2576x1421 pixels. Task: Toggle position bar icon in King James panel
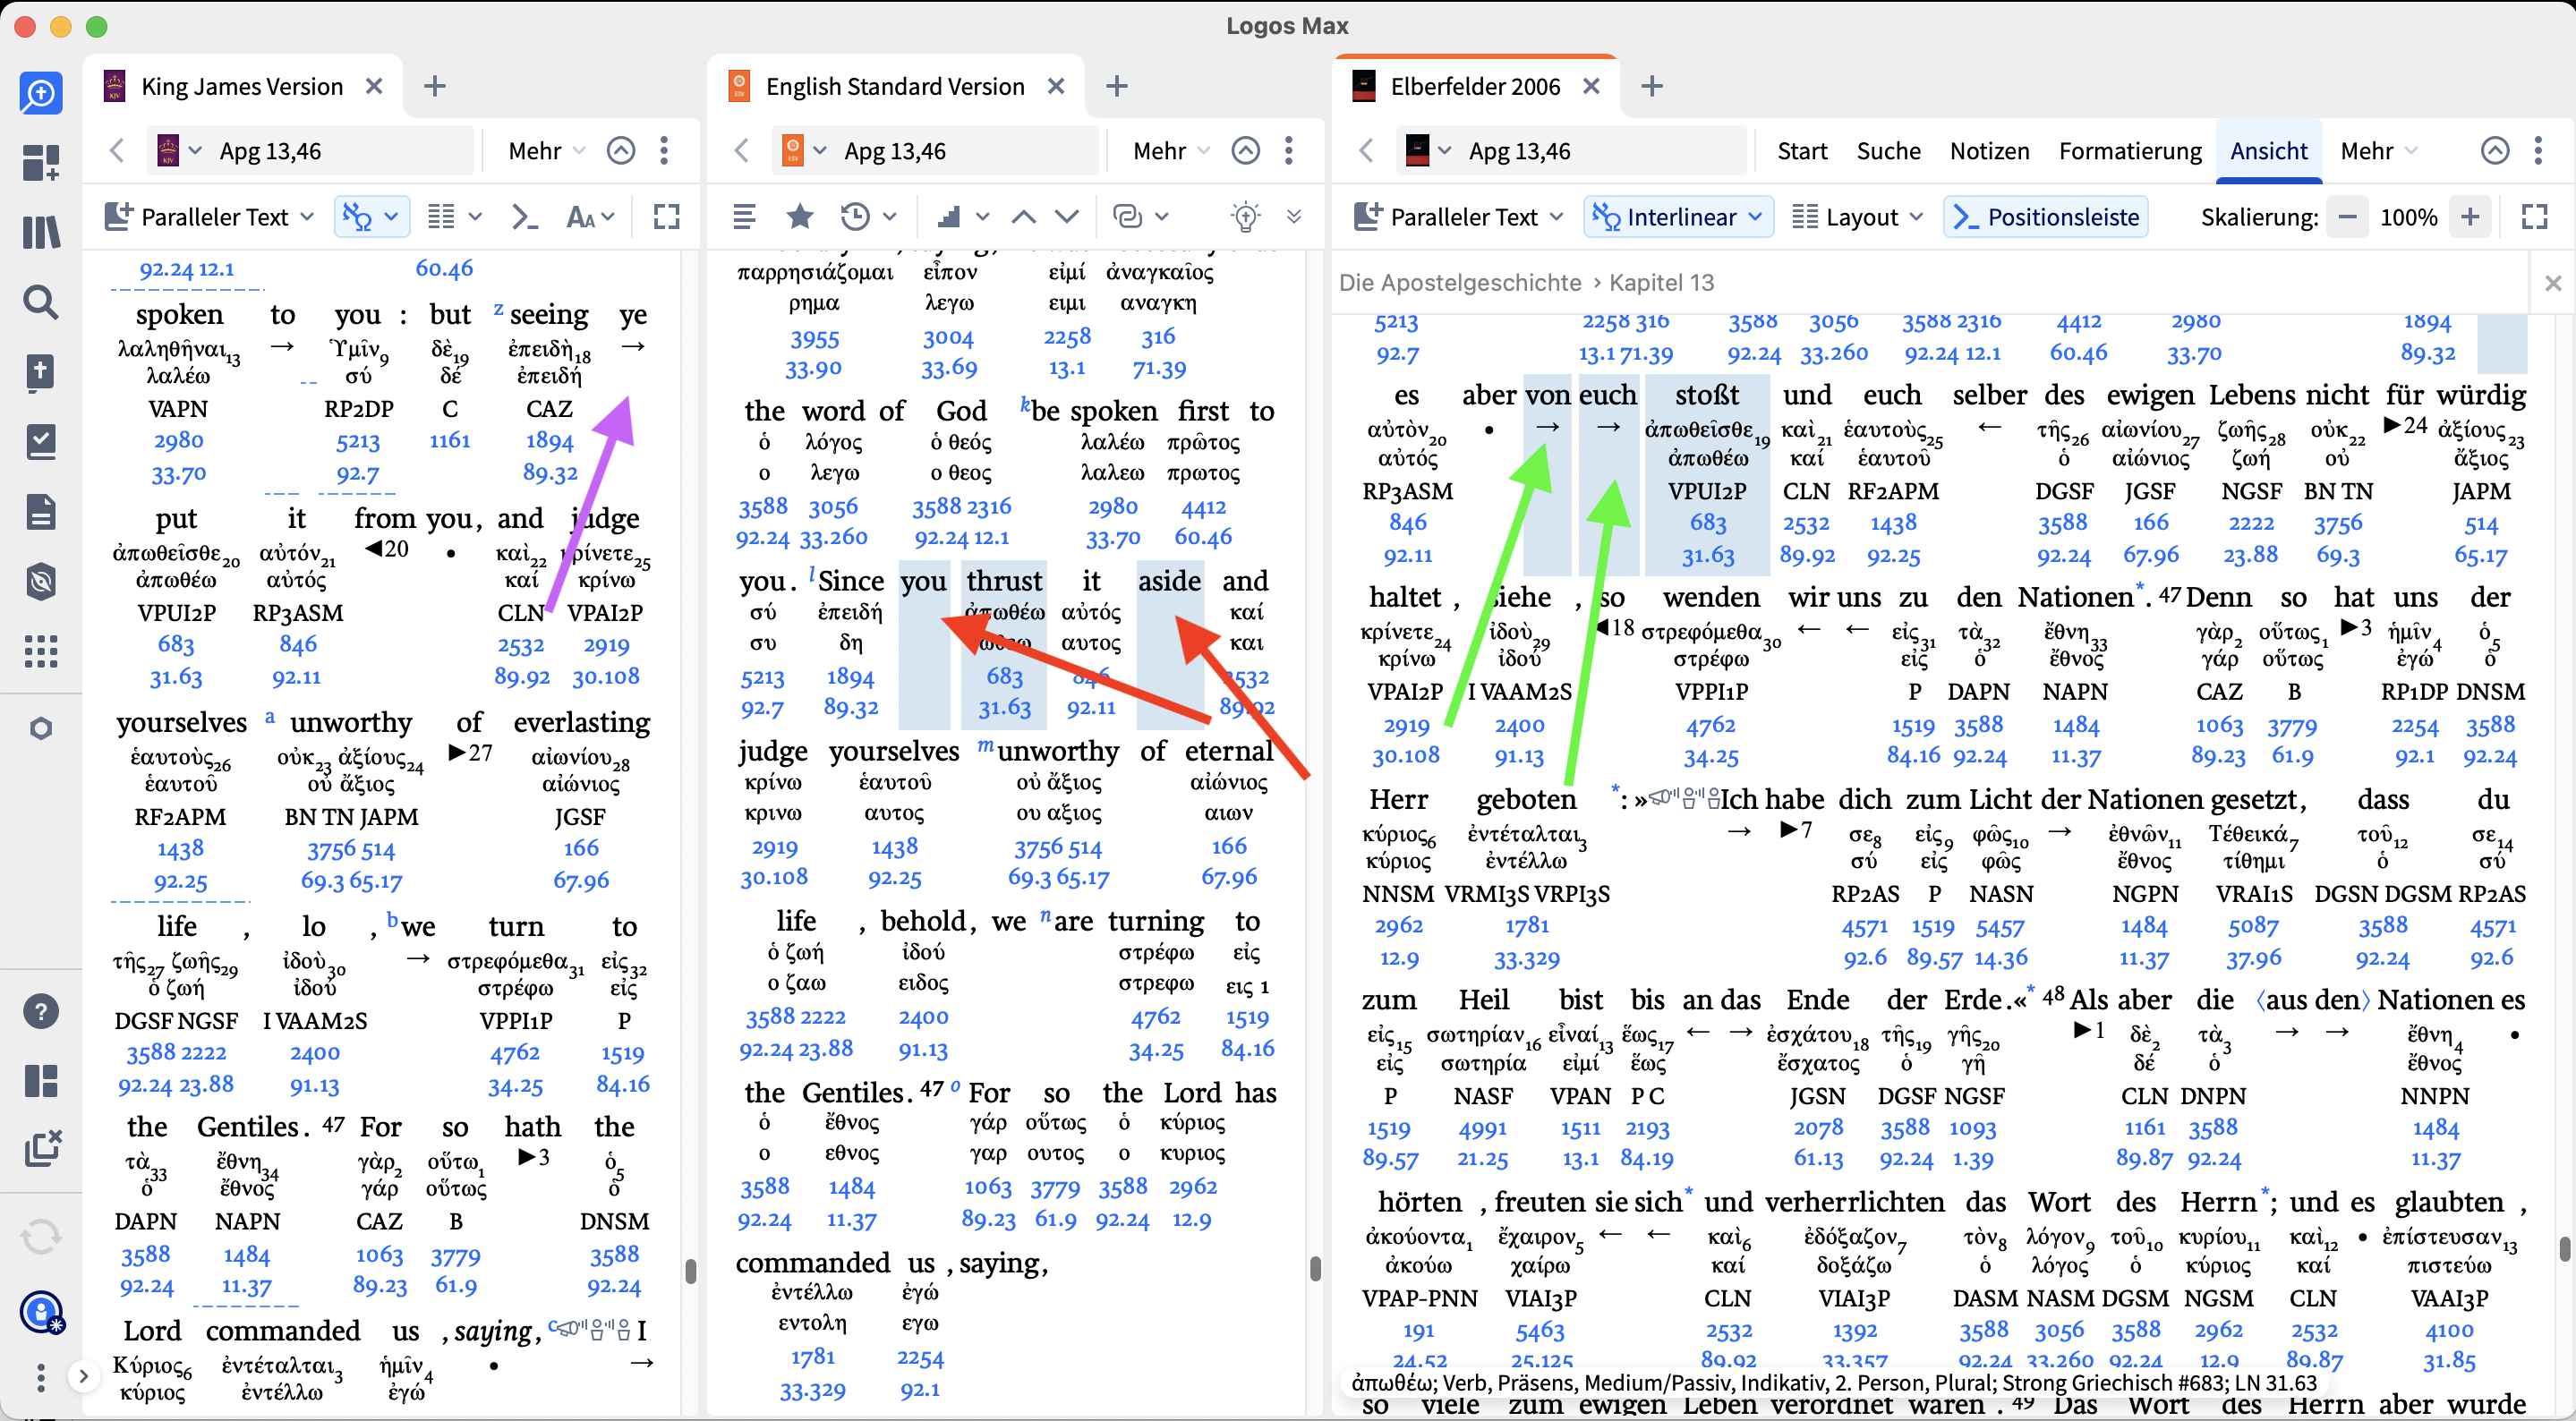click(x=524, y=217)
